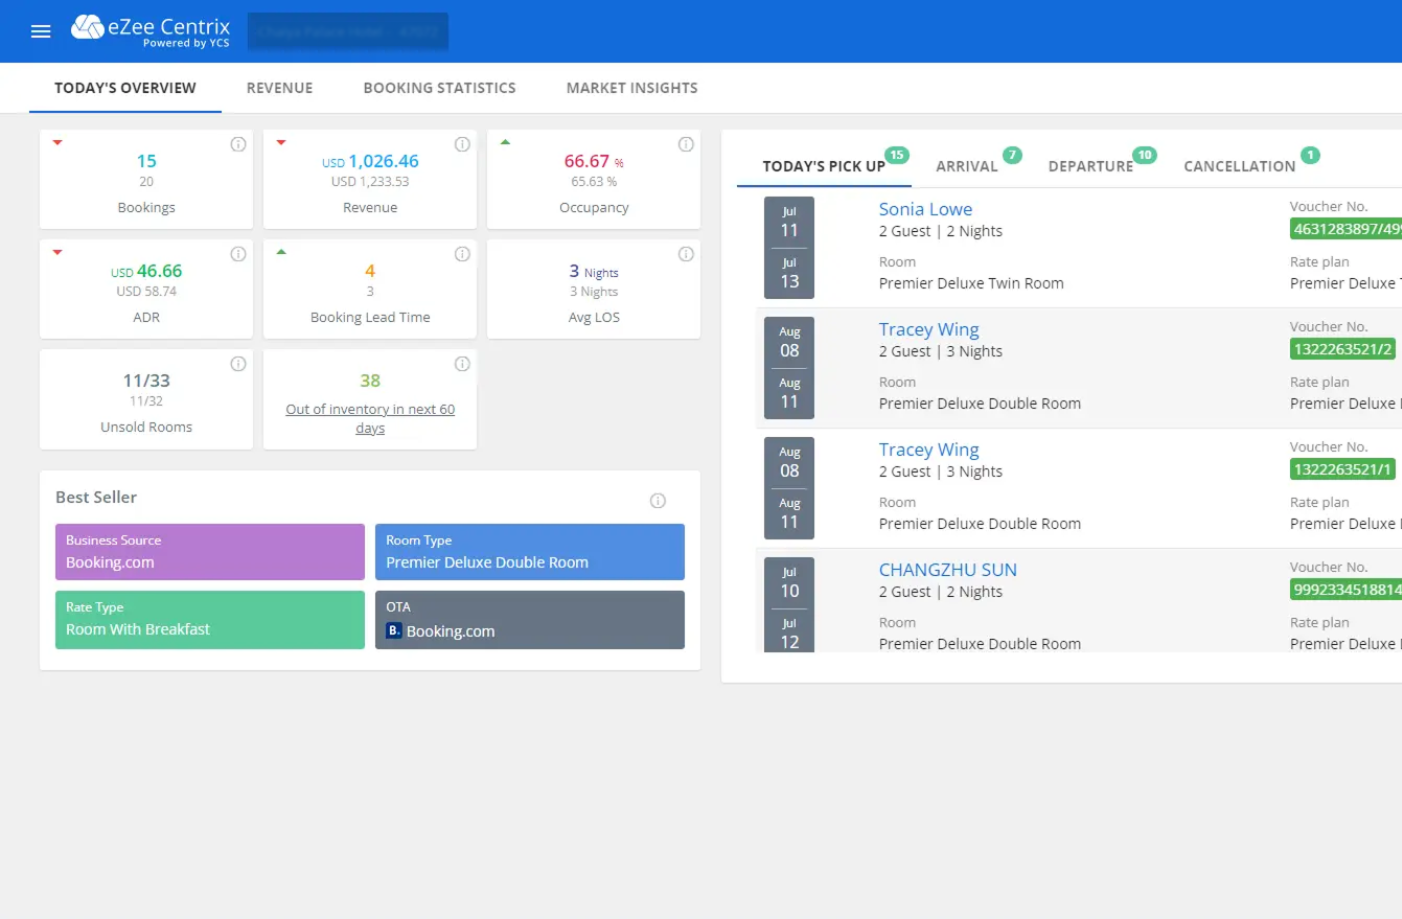This screenshot has width=1402, height=919.
Task: Click the purple Business Source tile
Action: click(x=210, y=552)
